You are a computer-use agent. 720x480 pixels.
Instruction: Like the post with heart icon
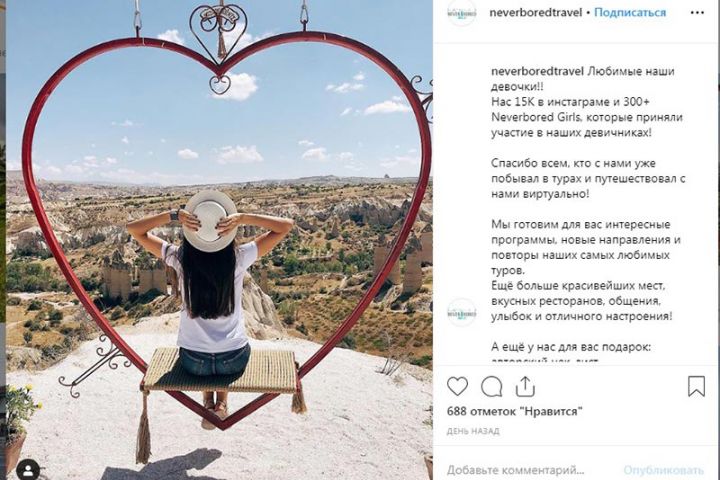pyautogui.click(x=457, y=386)
